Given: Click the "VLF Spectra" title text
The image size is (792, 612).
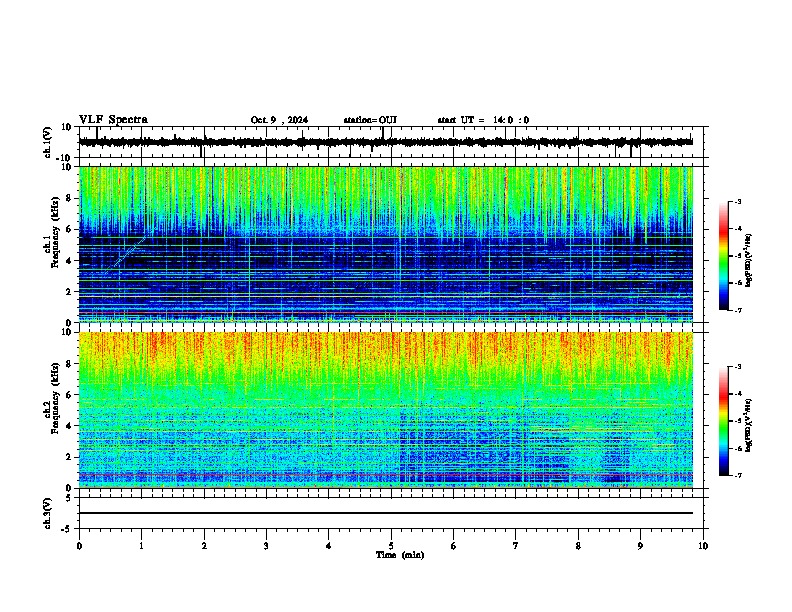Looking at the screenshot, I should [113, 120].
